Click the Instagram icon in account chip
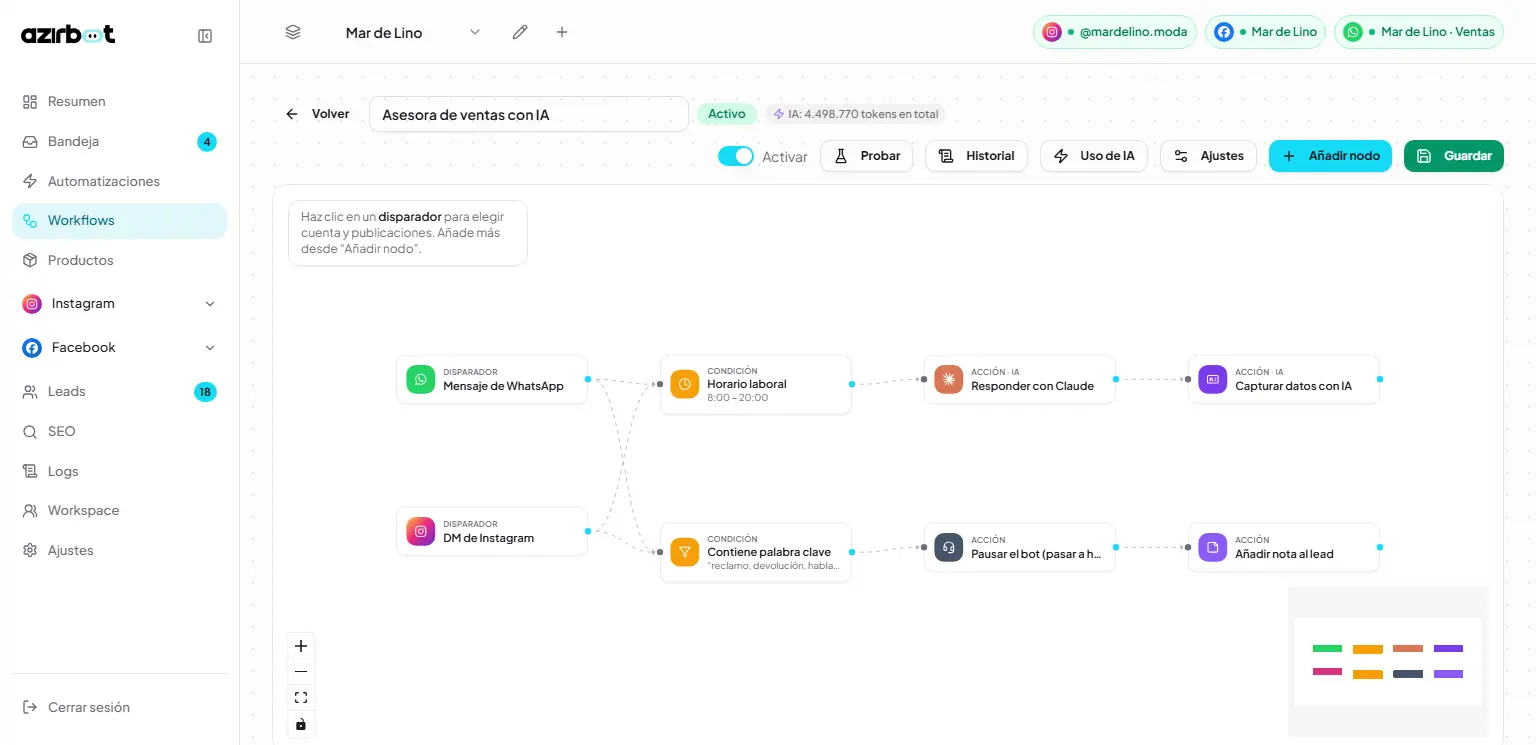The width and height of the screenshot is (1536, 745). click(1052, 32)
